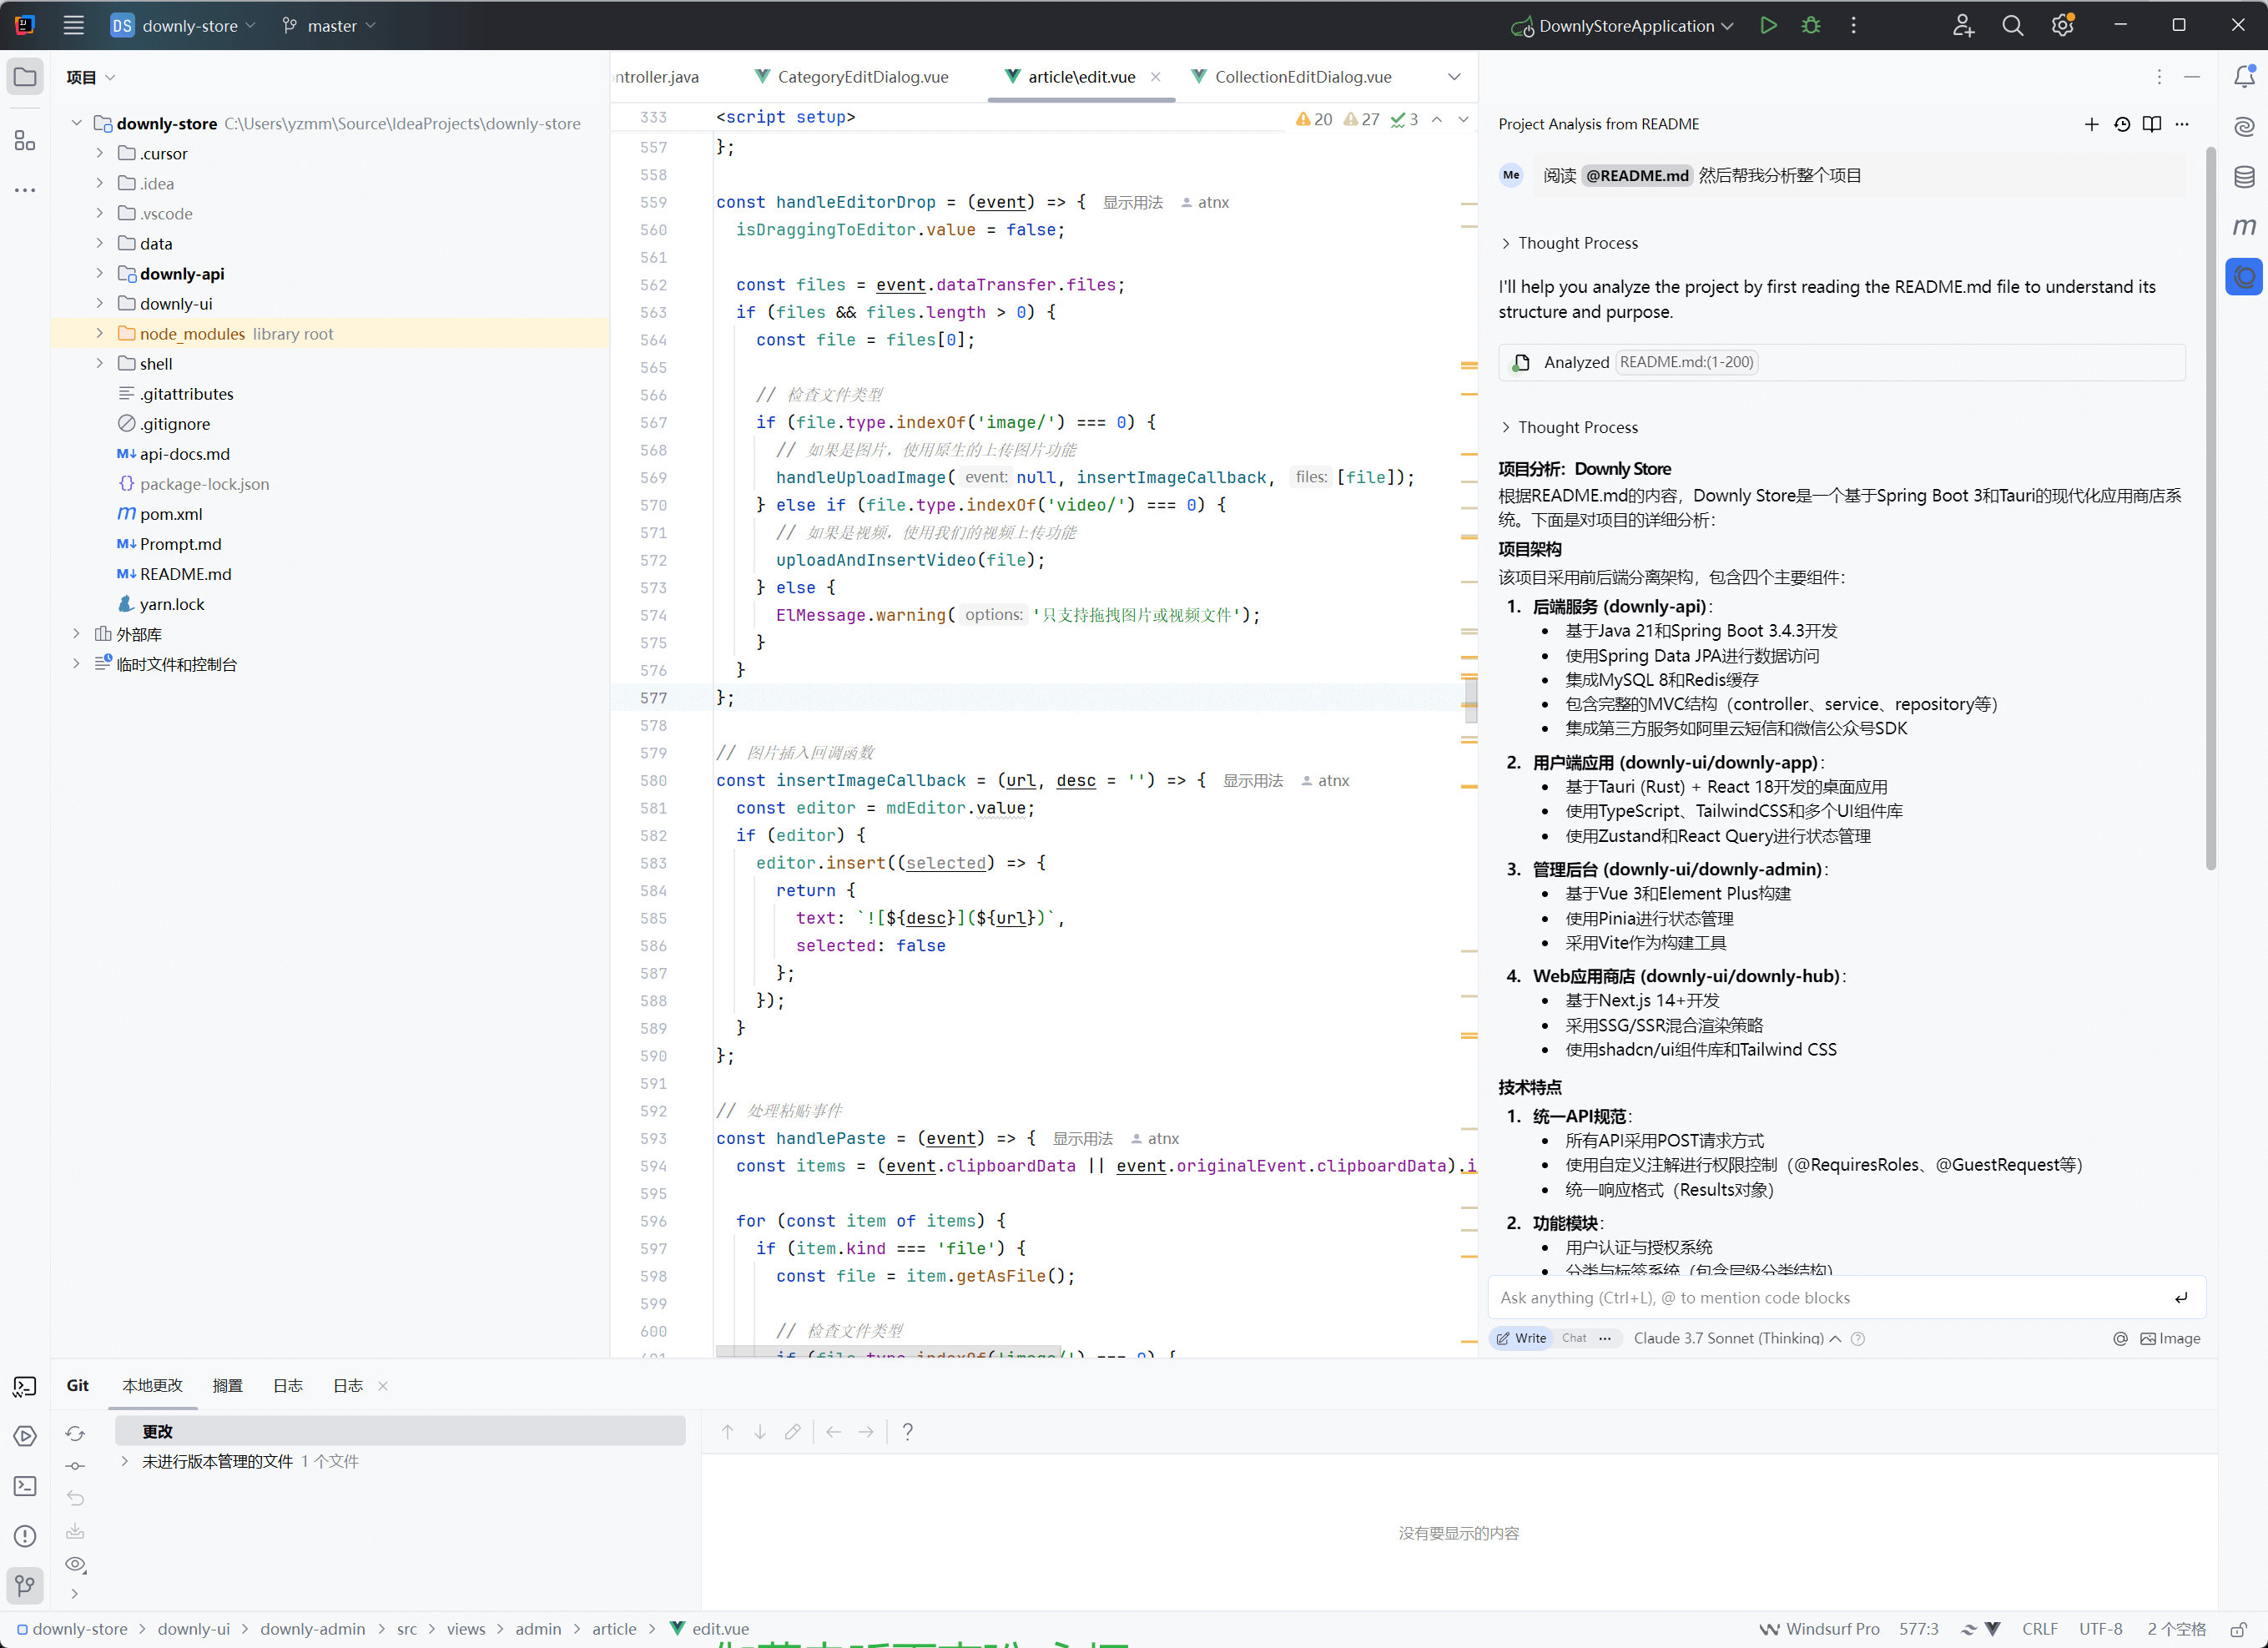The height and width of the screenshot is (1648, 2268).
Task: Toggle the Git view options eye icon
Action: [x=75, y=1564]
